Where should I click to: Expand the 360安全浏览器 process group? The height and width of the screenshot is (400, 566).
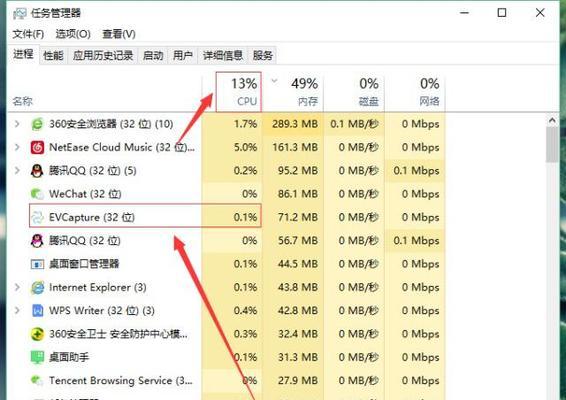pyautogui.click(x=17, y=124)
